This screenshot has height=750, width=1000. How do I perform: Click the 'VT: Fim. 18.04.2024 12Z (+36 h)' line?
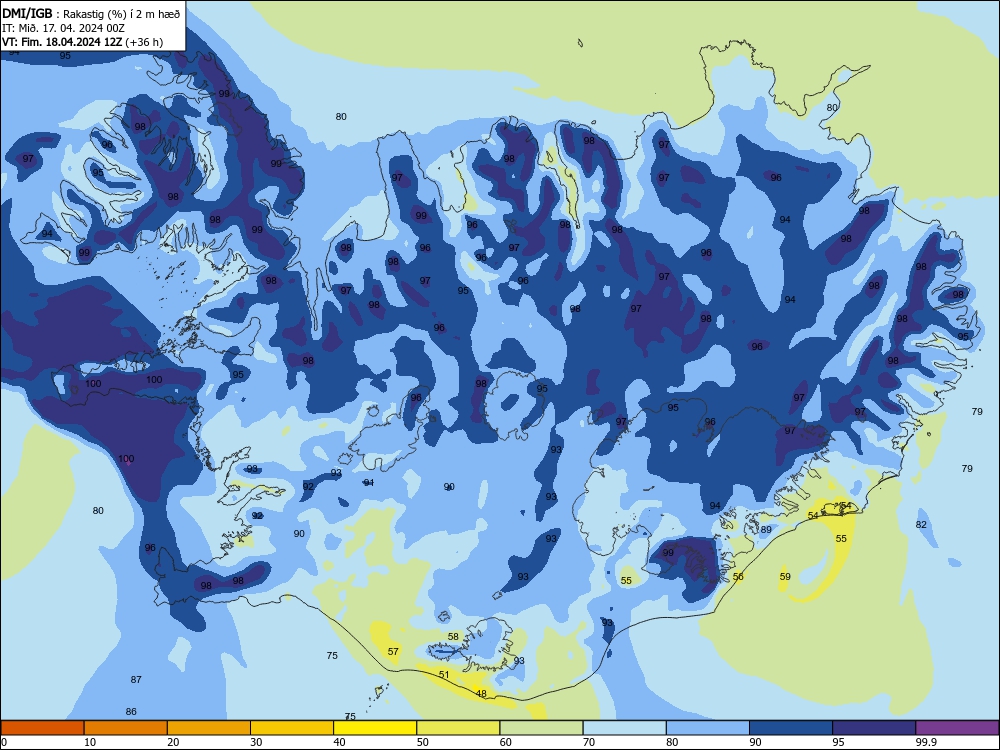pos(82,42)
